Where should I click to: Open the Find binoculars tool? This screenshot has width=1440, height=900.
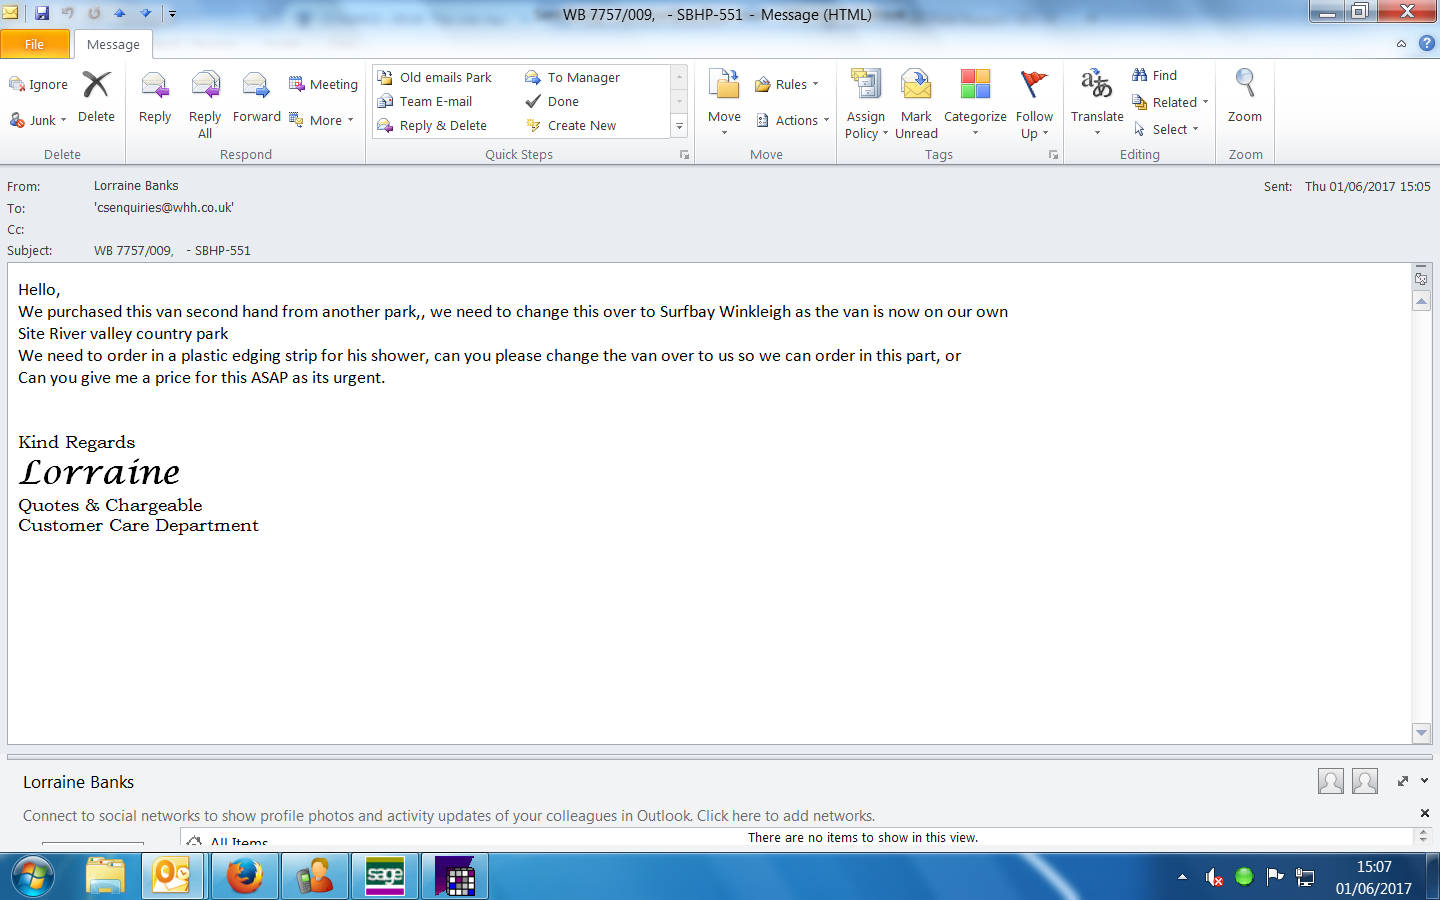coord(1154,75)
